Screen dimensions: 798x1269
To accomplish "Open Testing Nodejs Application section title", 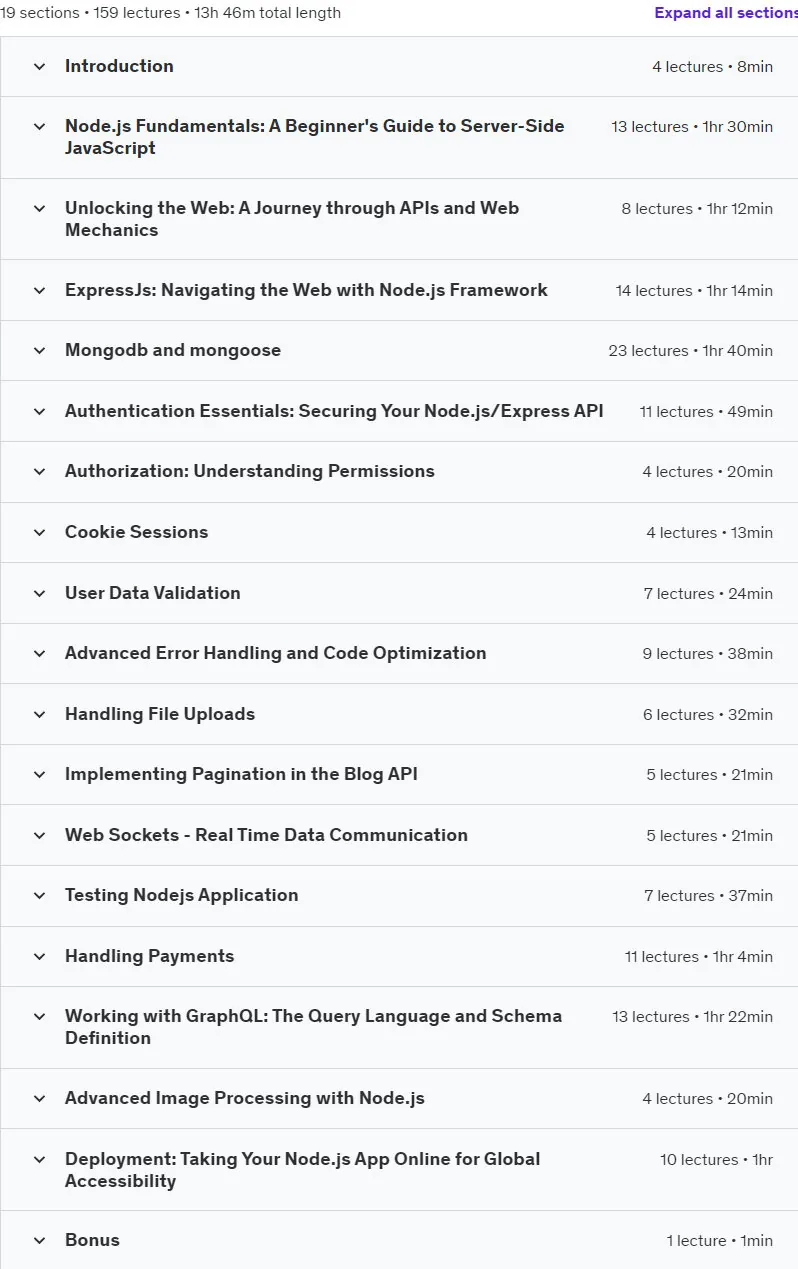I will click(x=182, y=895).
